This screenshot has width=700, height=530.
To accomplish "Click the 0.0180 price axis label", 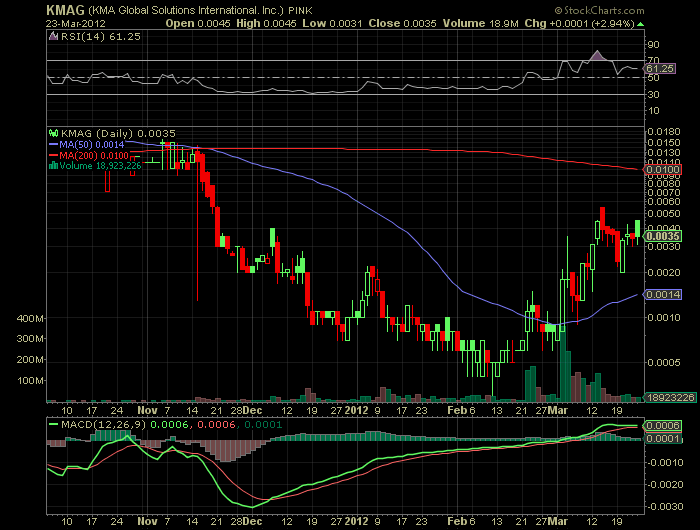I will tap(664, 132).
